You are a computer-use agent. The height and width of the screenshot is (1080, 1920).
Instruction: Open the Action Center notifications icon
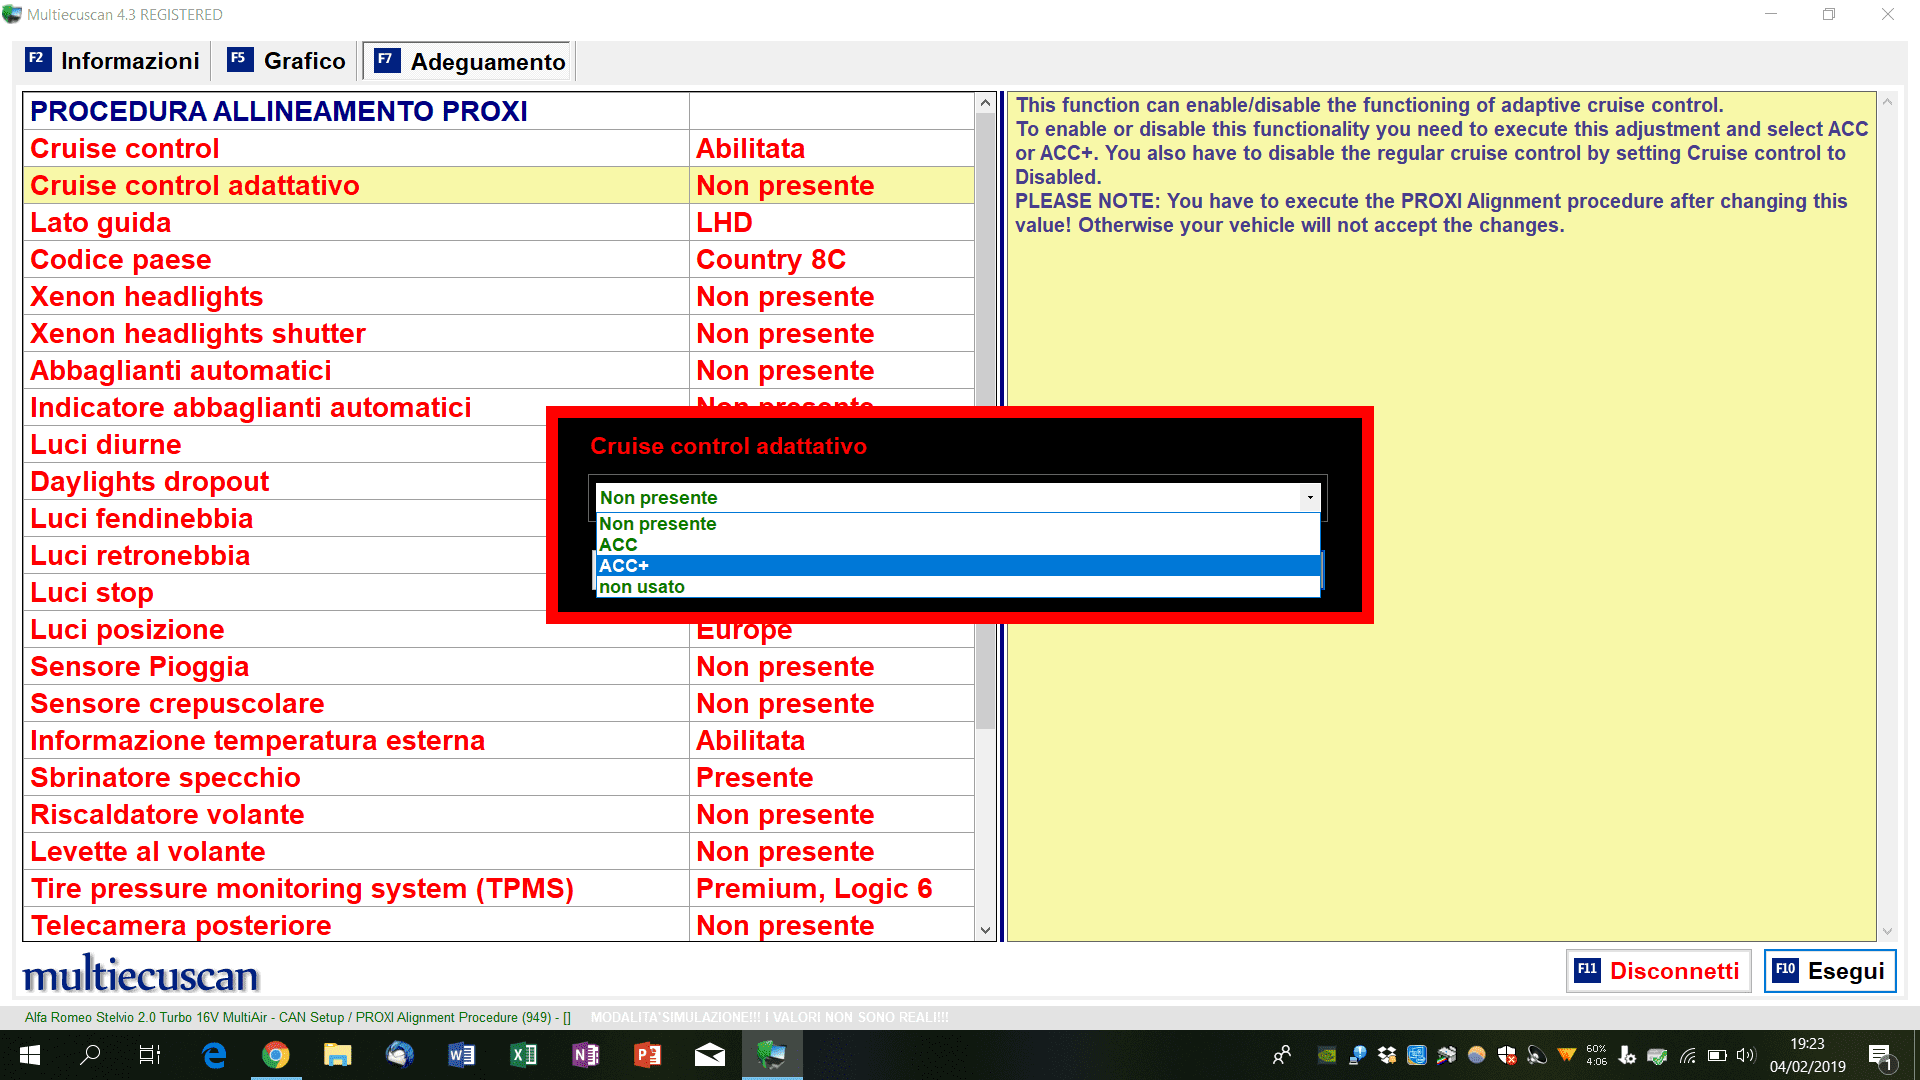[x=1881, y=1056]
